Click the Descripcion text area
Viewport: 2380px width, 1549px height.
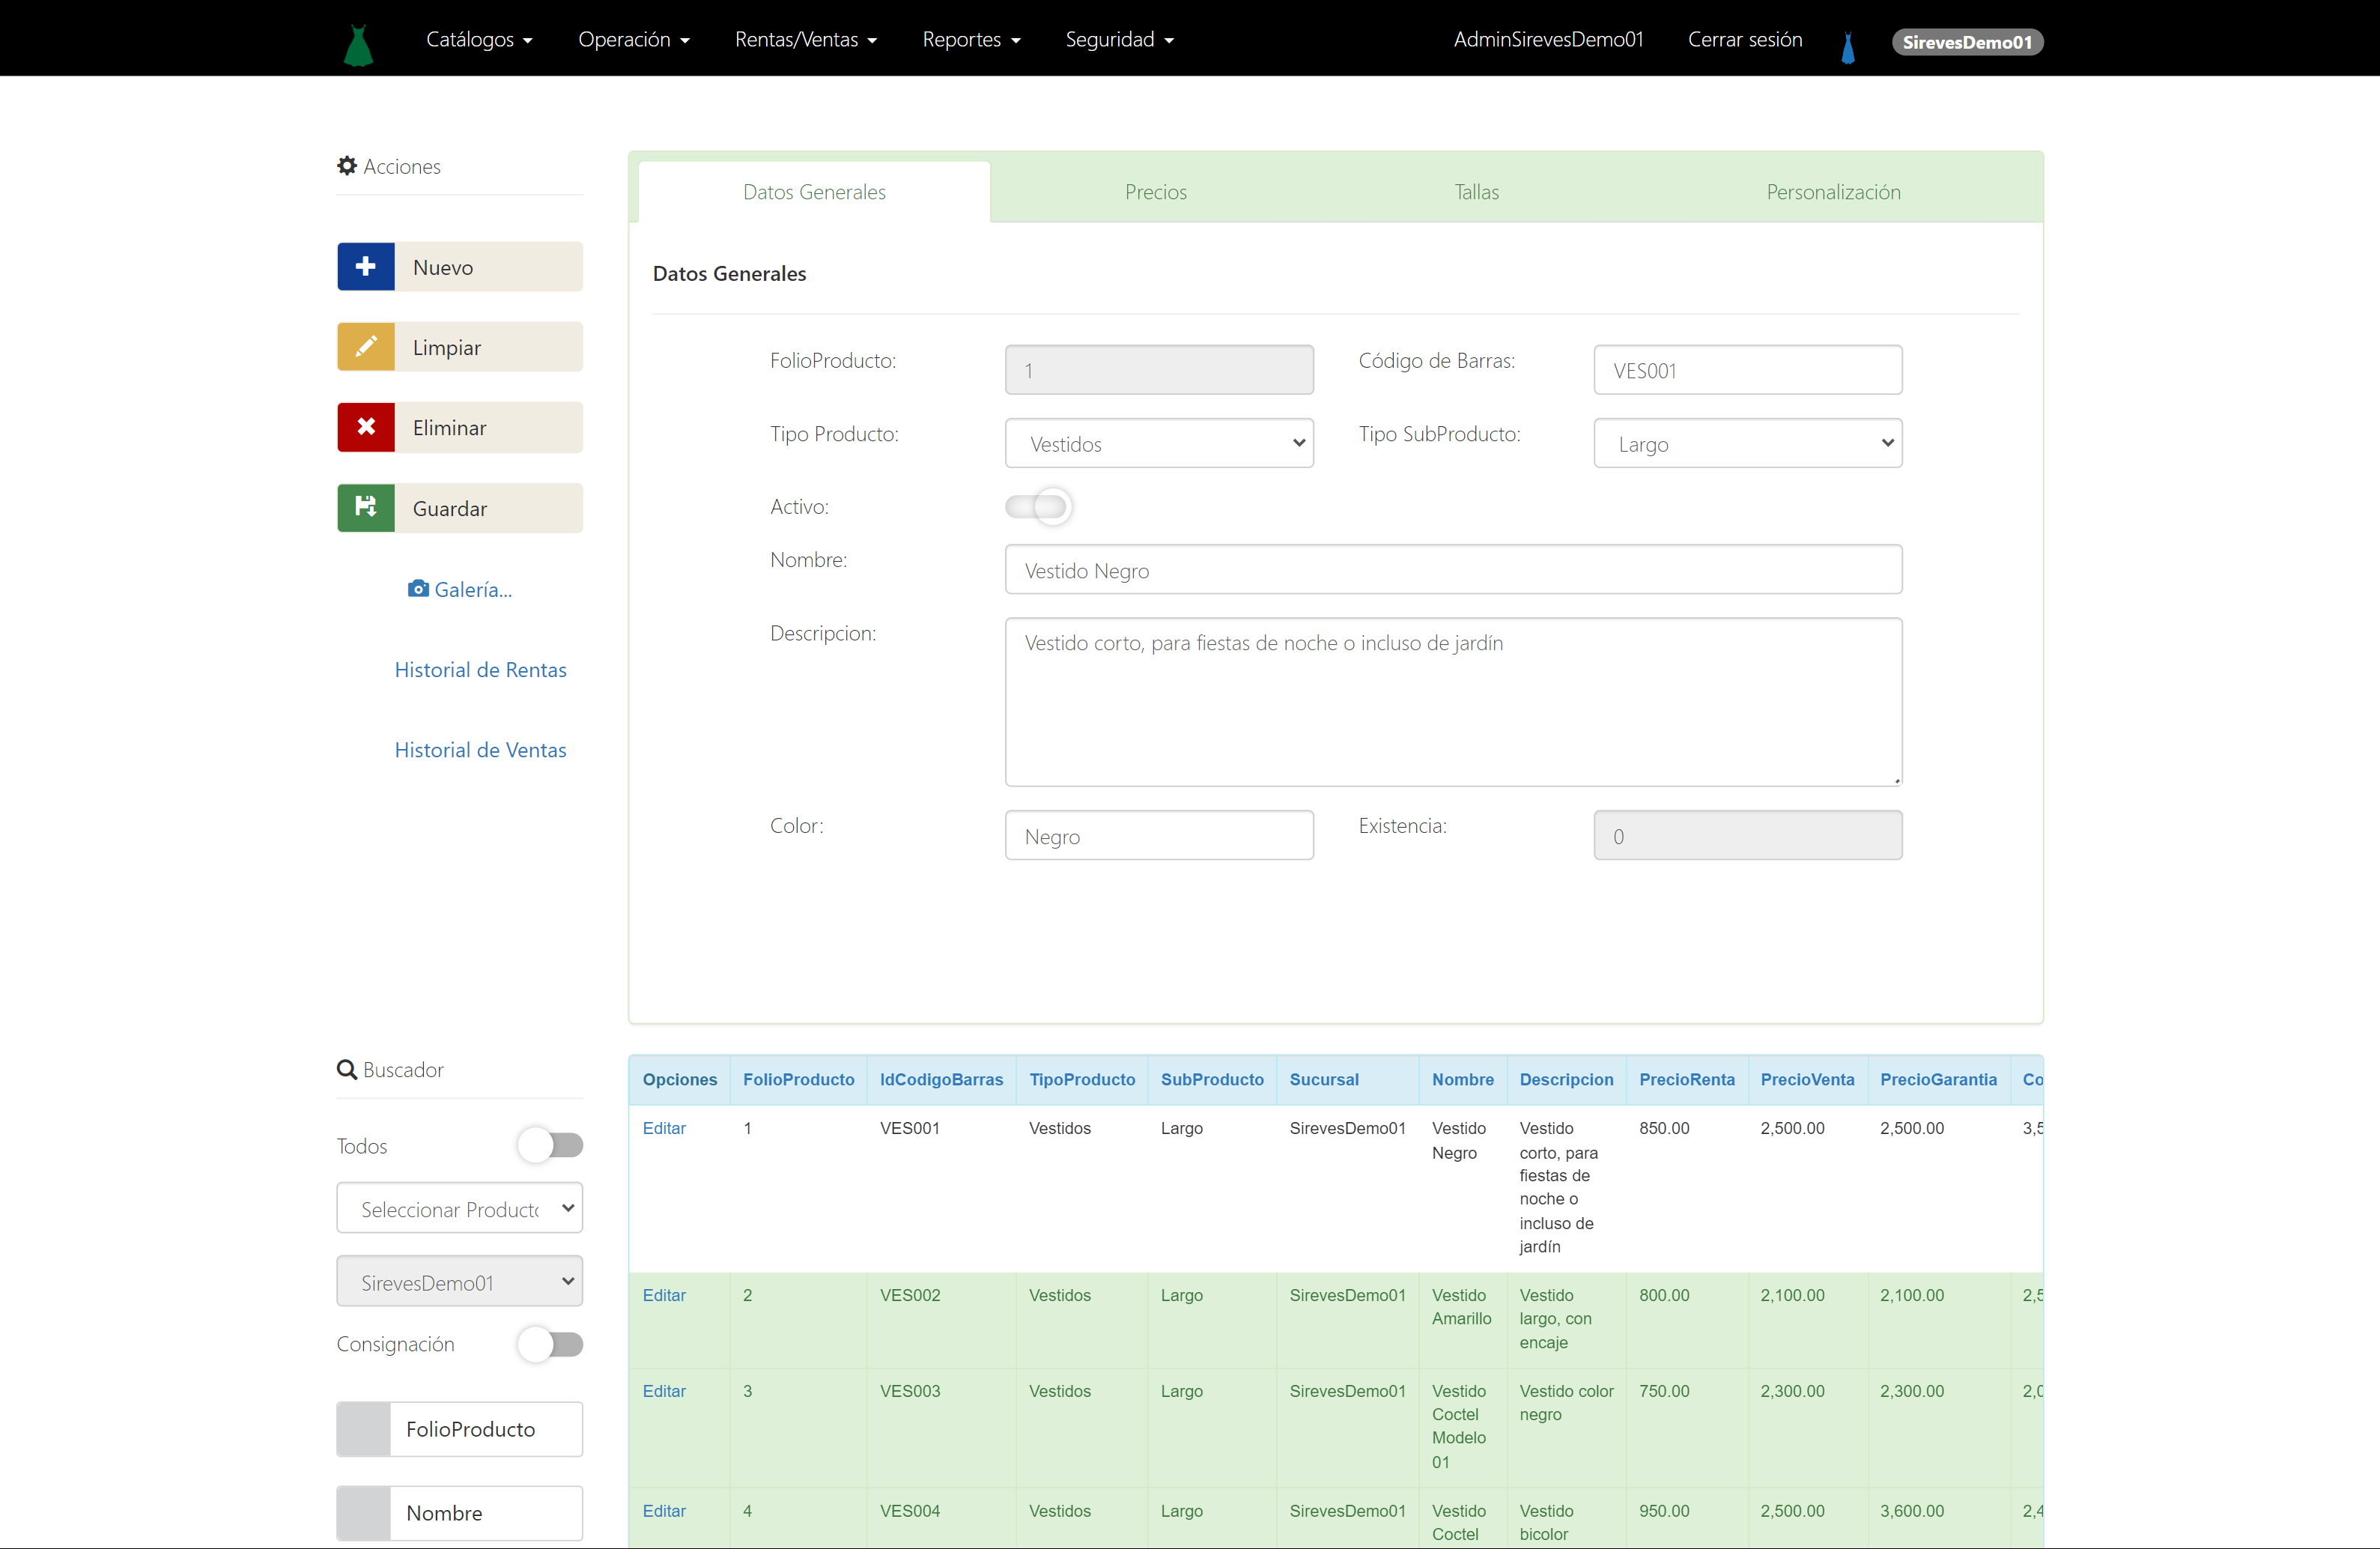click(x=1453, y=701)
